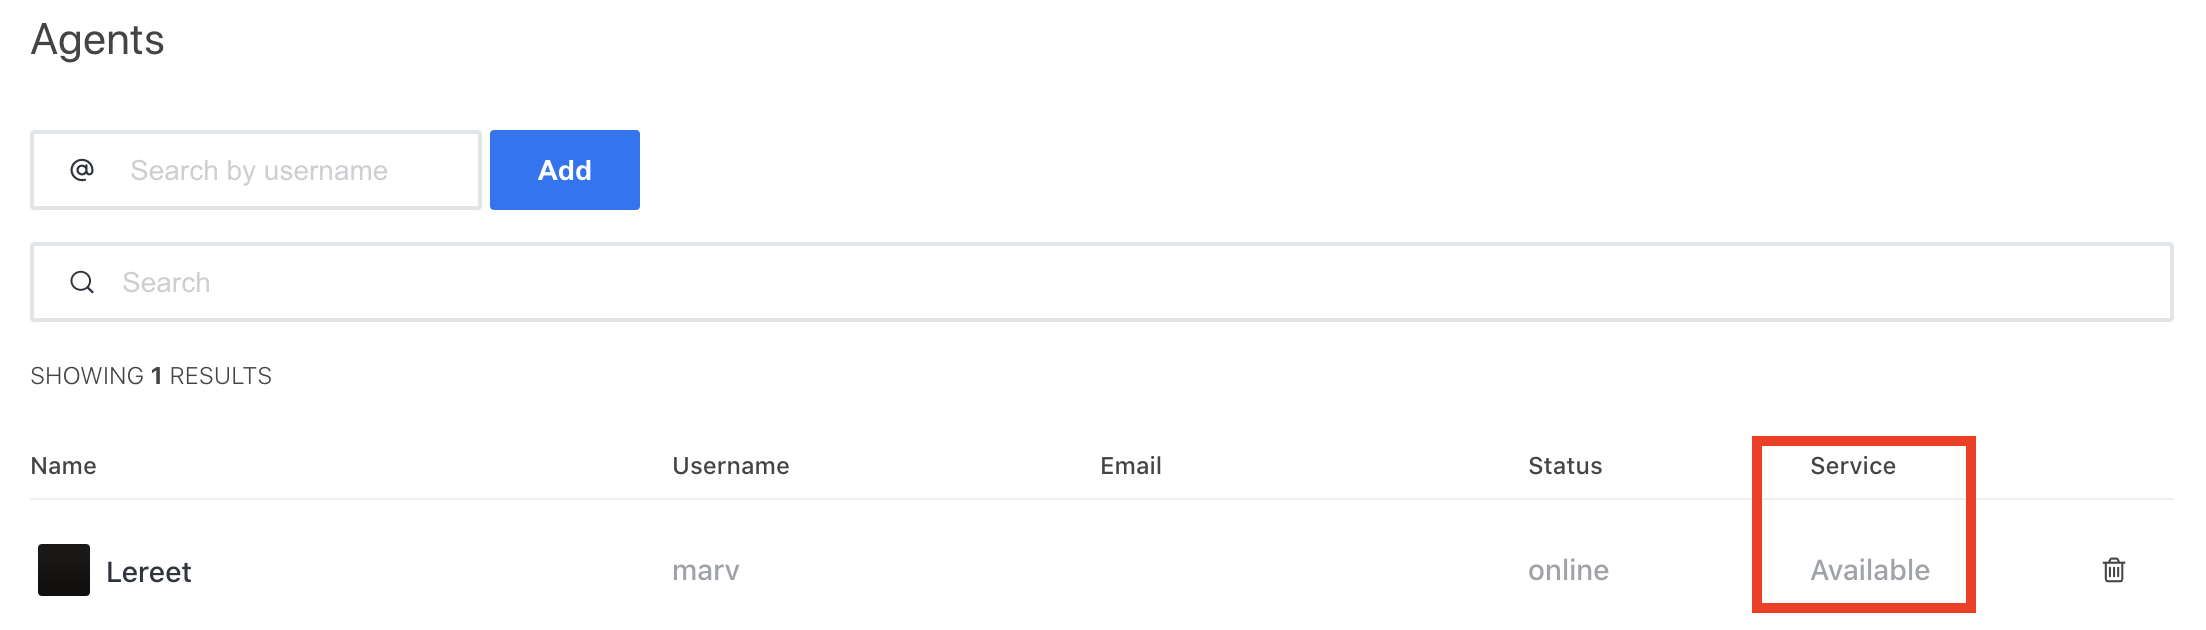
Task: Click the Agents page heading
Action: pos(98,40)
